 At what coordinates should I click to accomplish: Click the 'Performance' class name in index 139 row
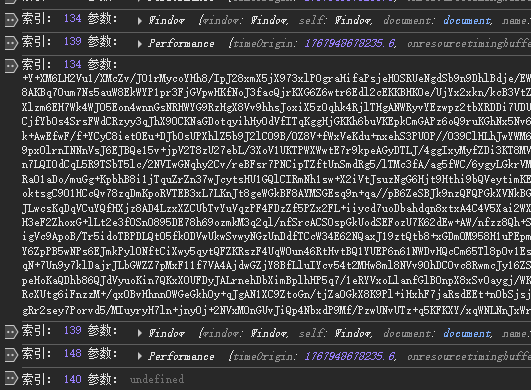[182, 44]
